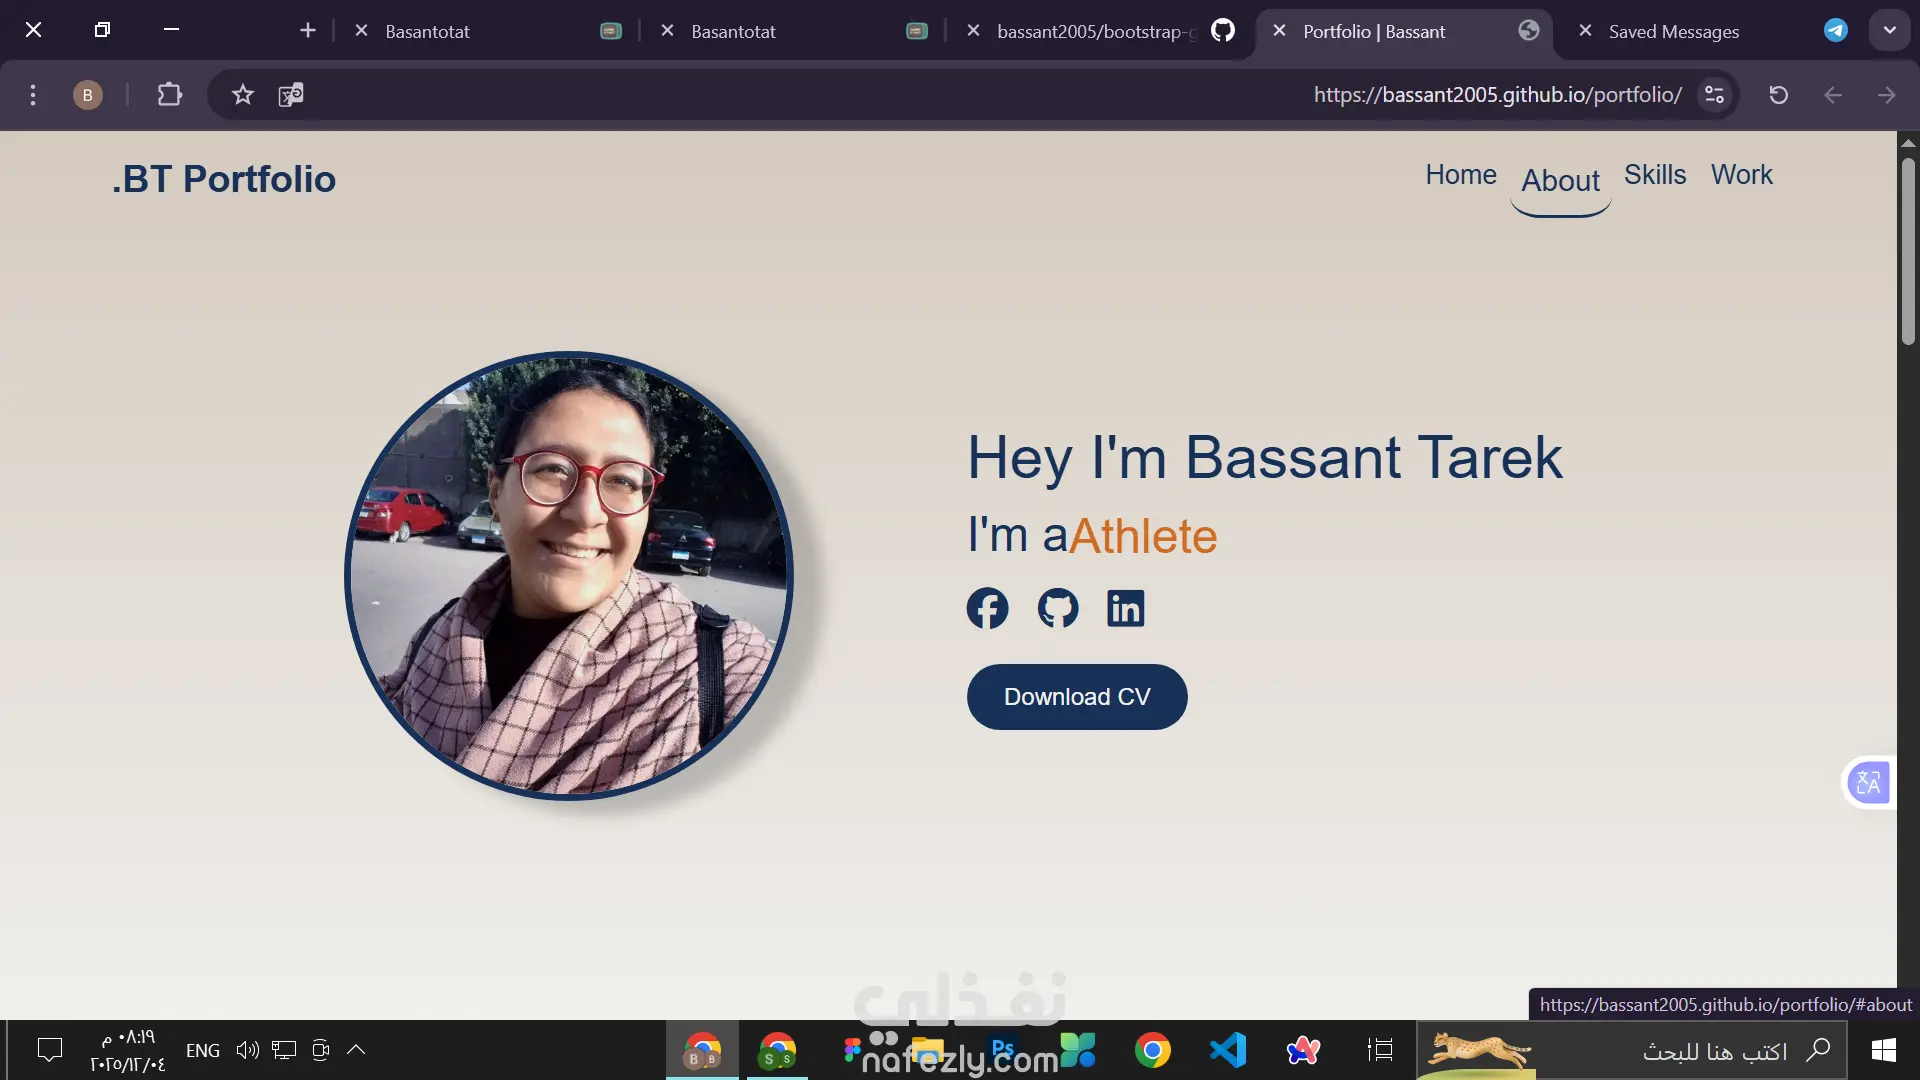
Task: Click the circular profile photo
Action: click(x=569, y=576)
